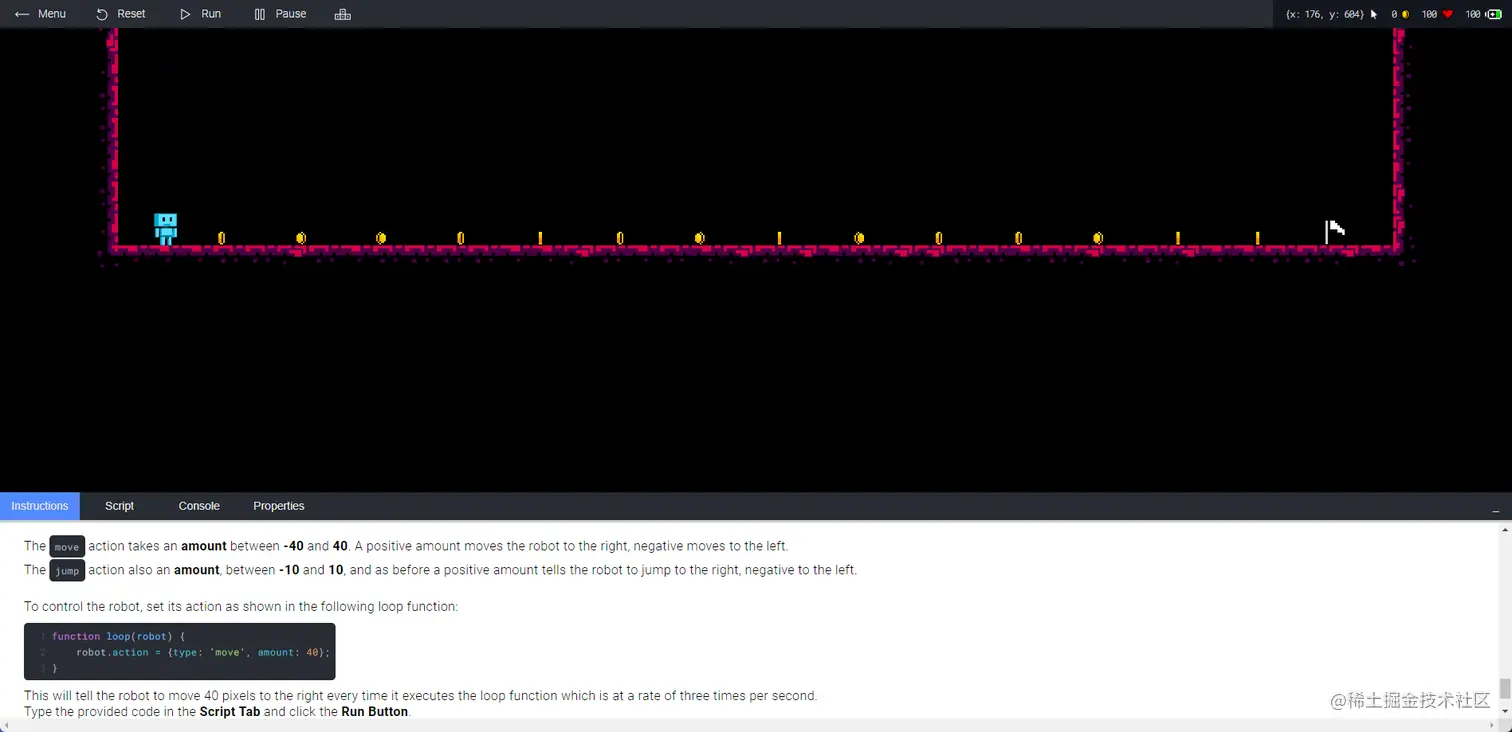Select the Instructions tab
The width and height of the screenshot is (1512, 732).
coord(40,506)
